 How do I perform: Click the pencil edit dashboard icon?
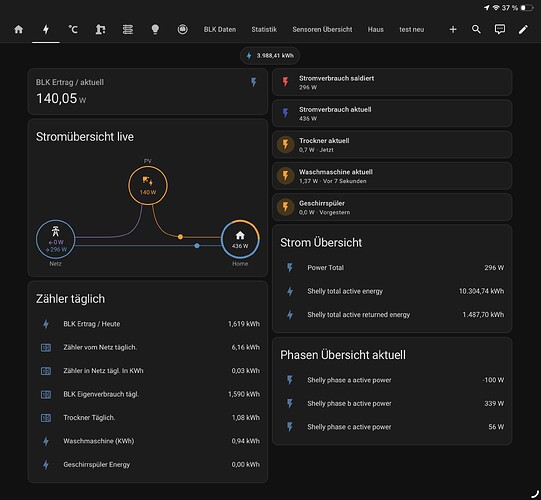click(523, 29)
